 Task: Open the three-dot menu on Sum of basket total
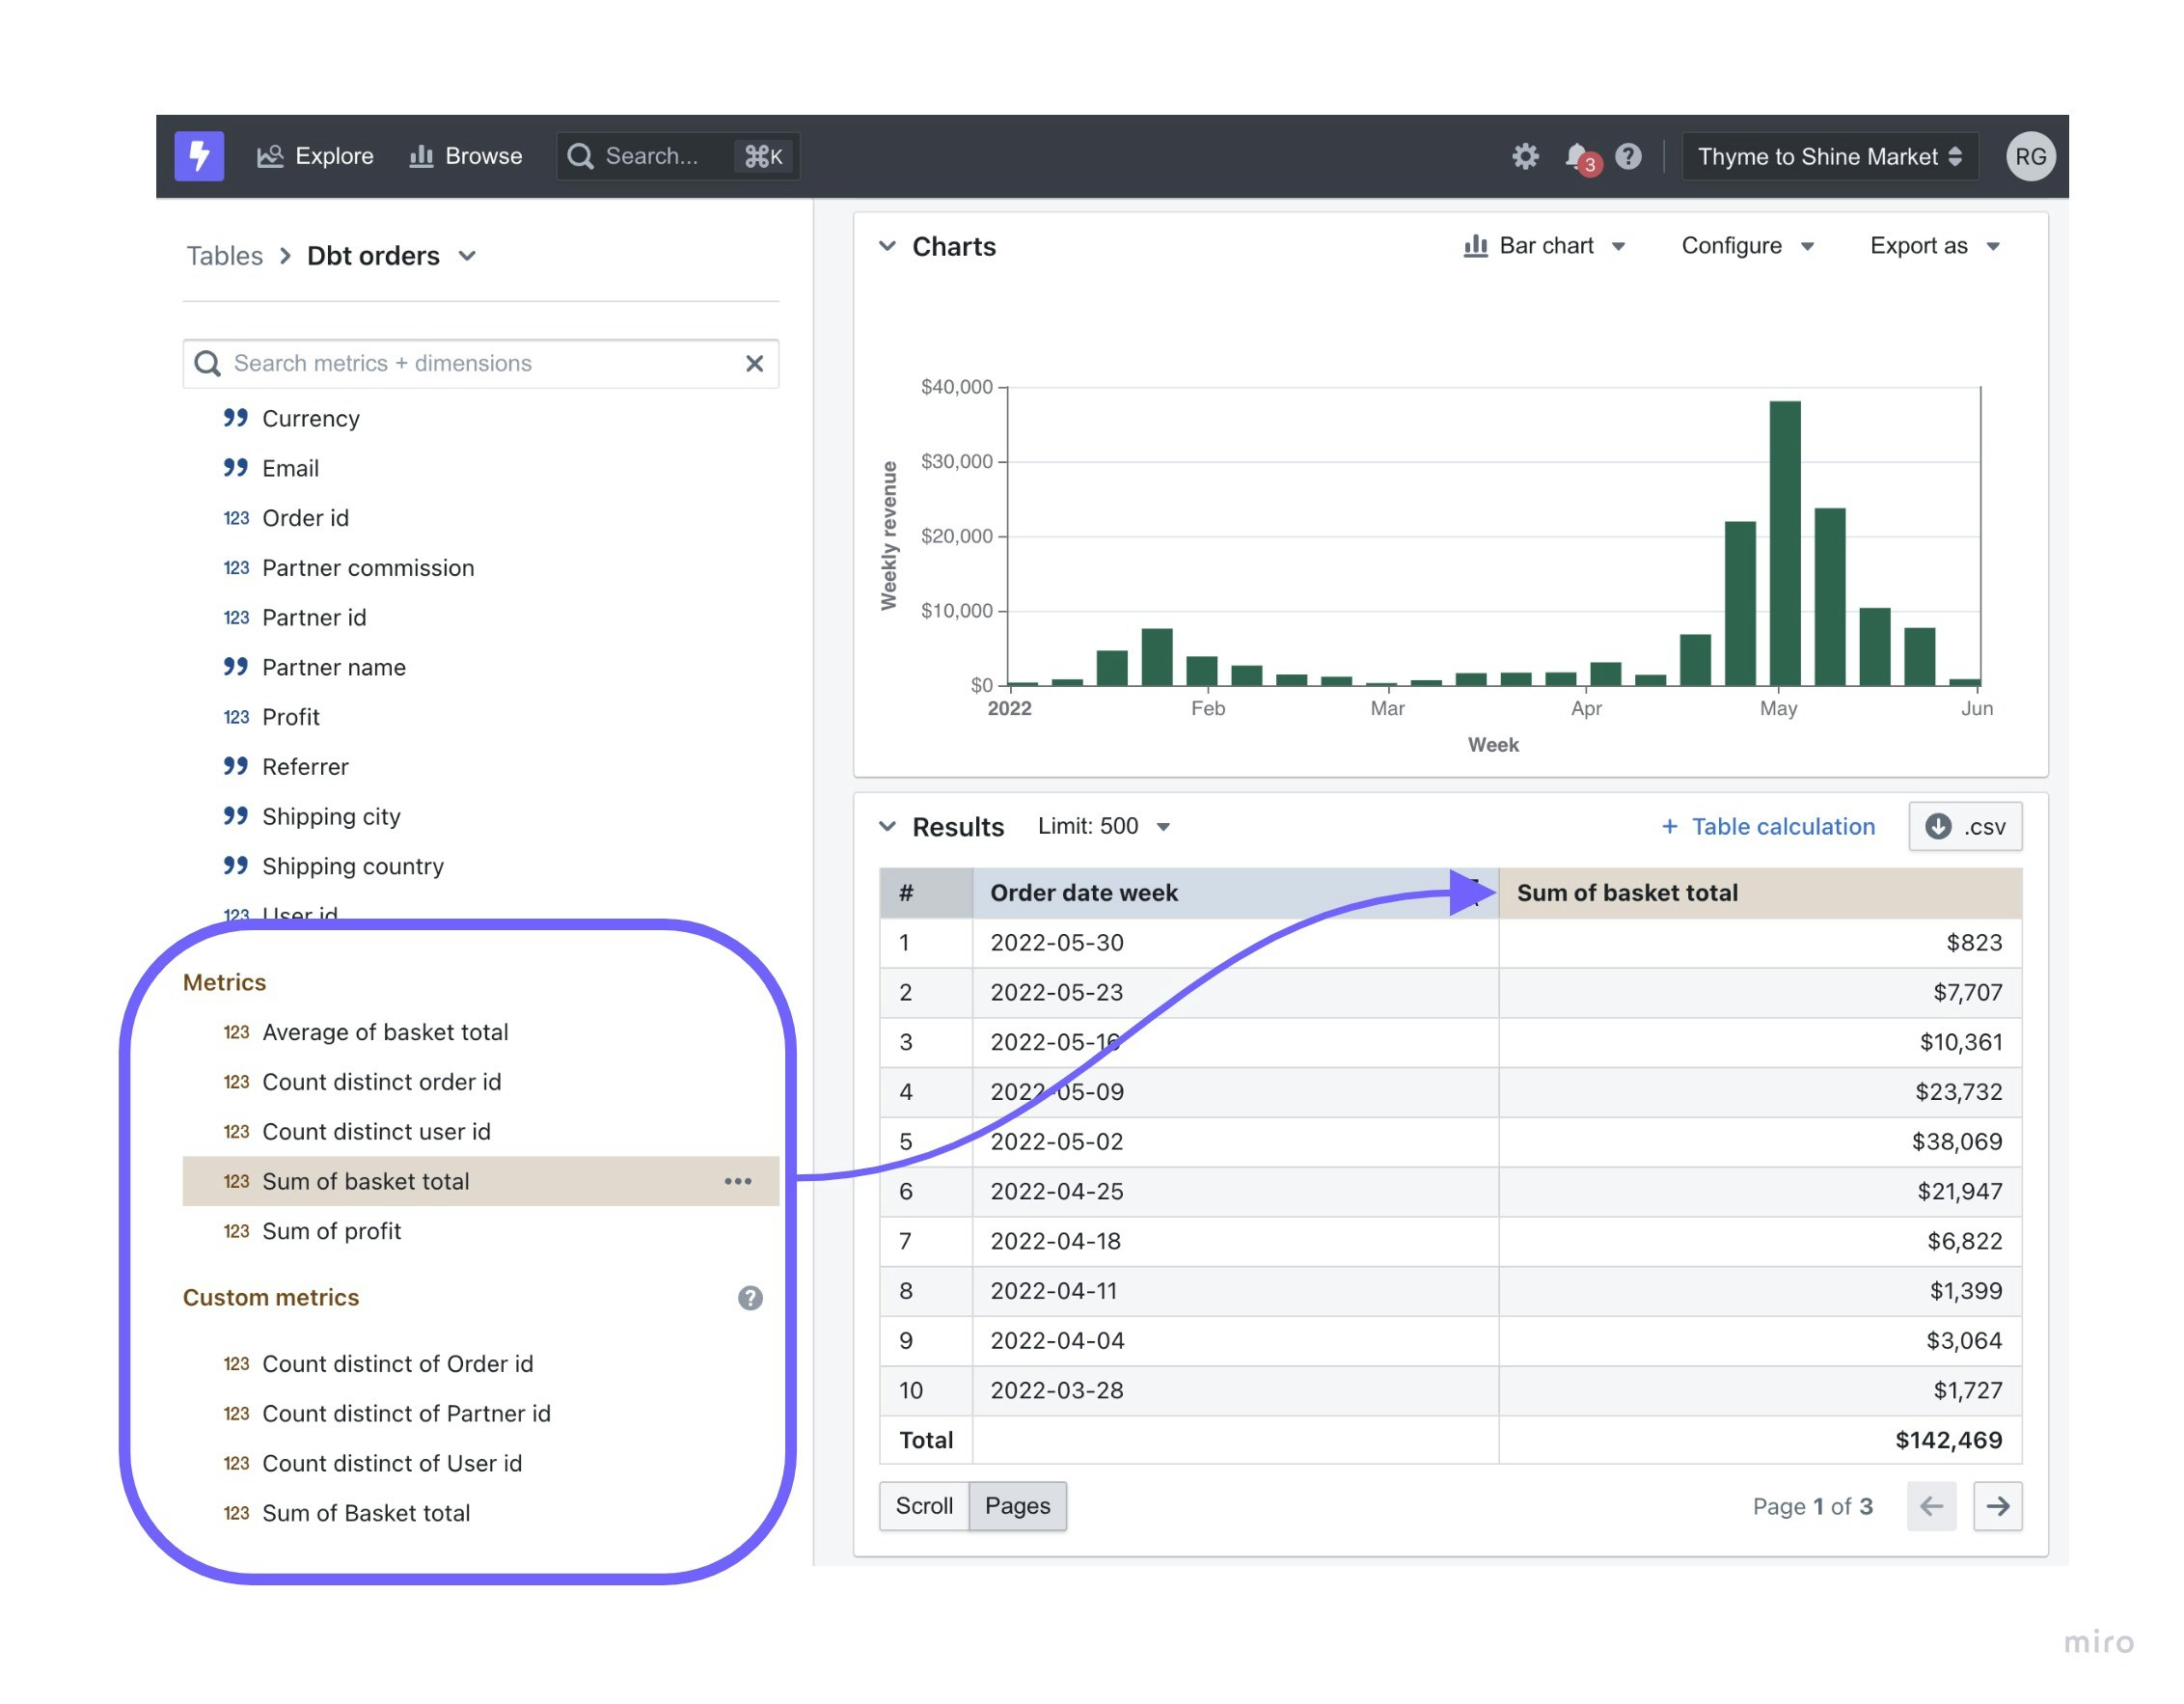738,1182
